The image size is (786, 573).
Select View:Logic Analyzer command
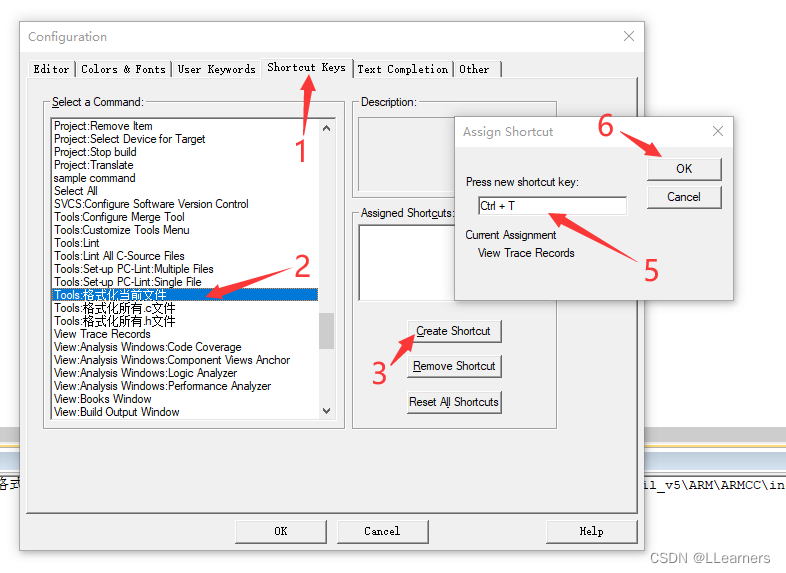pos(145,373)
